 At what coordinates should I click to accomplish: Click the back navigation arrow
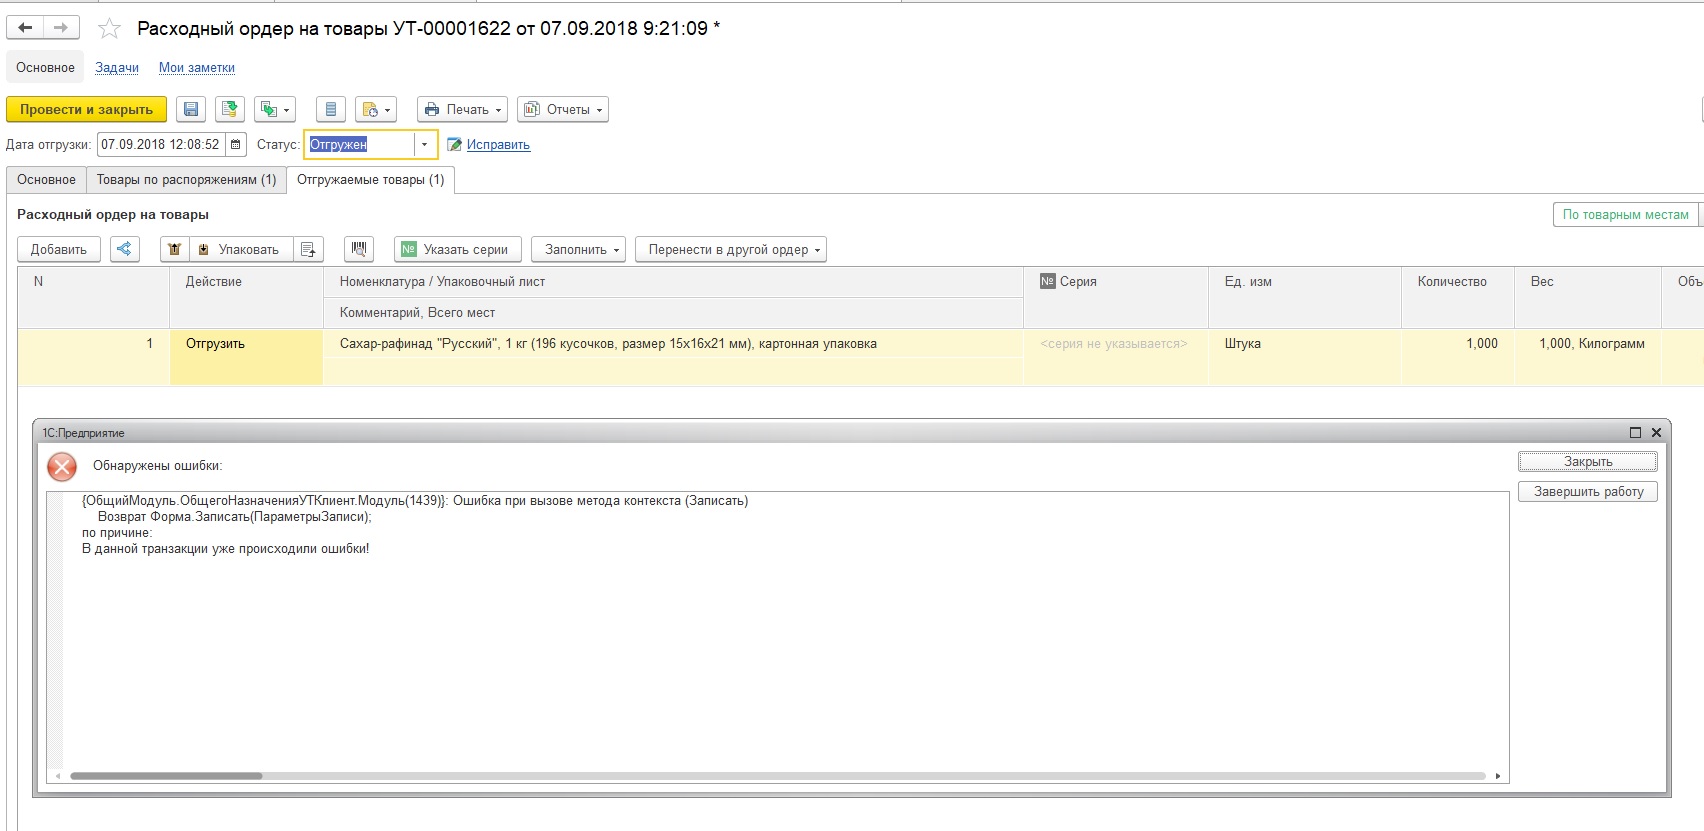25,28
